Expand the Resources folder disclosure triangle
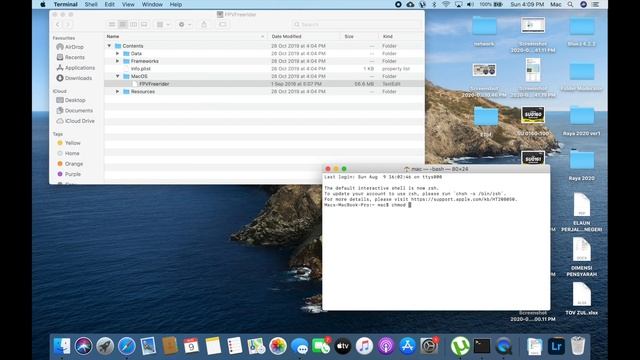This screenshot has height=360, width=640. (118, 91)
